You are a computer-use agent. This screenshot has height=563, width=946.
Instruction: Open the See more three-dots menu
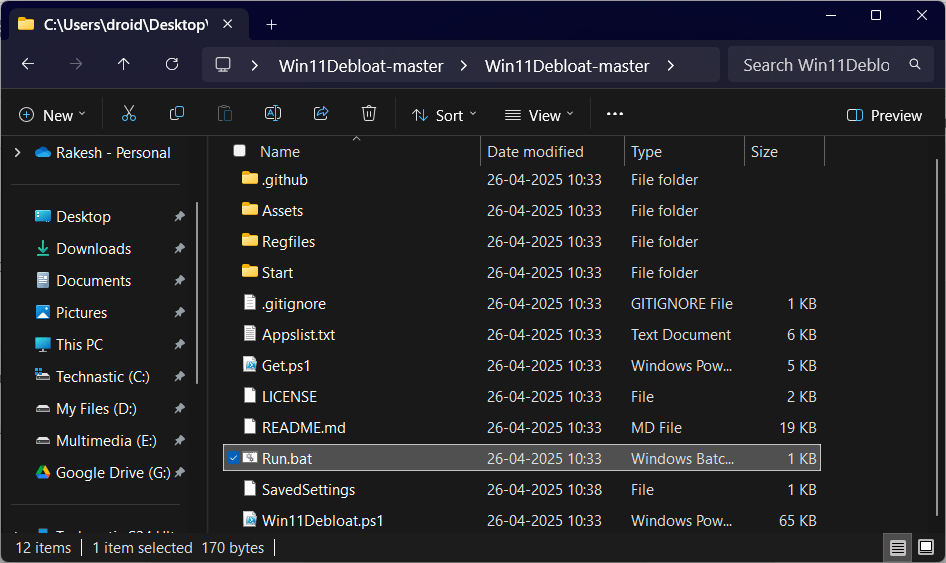[615, 114]
